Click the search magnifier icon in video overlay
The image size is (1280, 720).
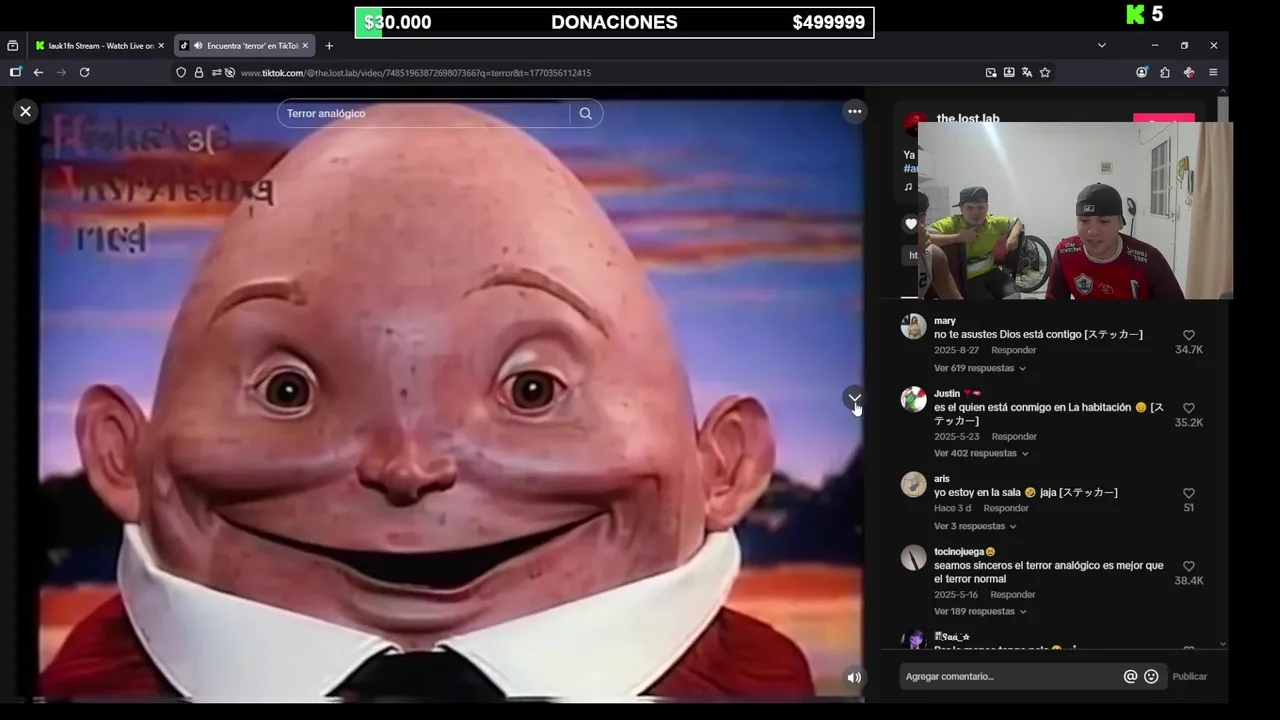[586, 113]
